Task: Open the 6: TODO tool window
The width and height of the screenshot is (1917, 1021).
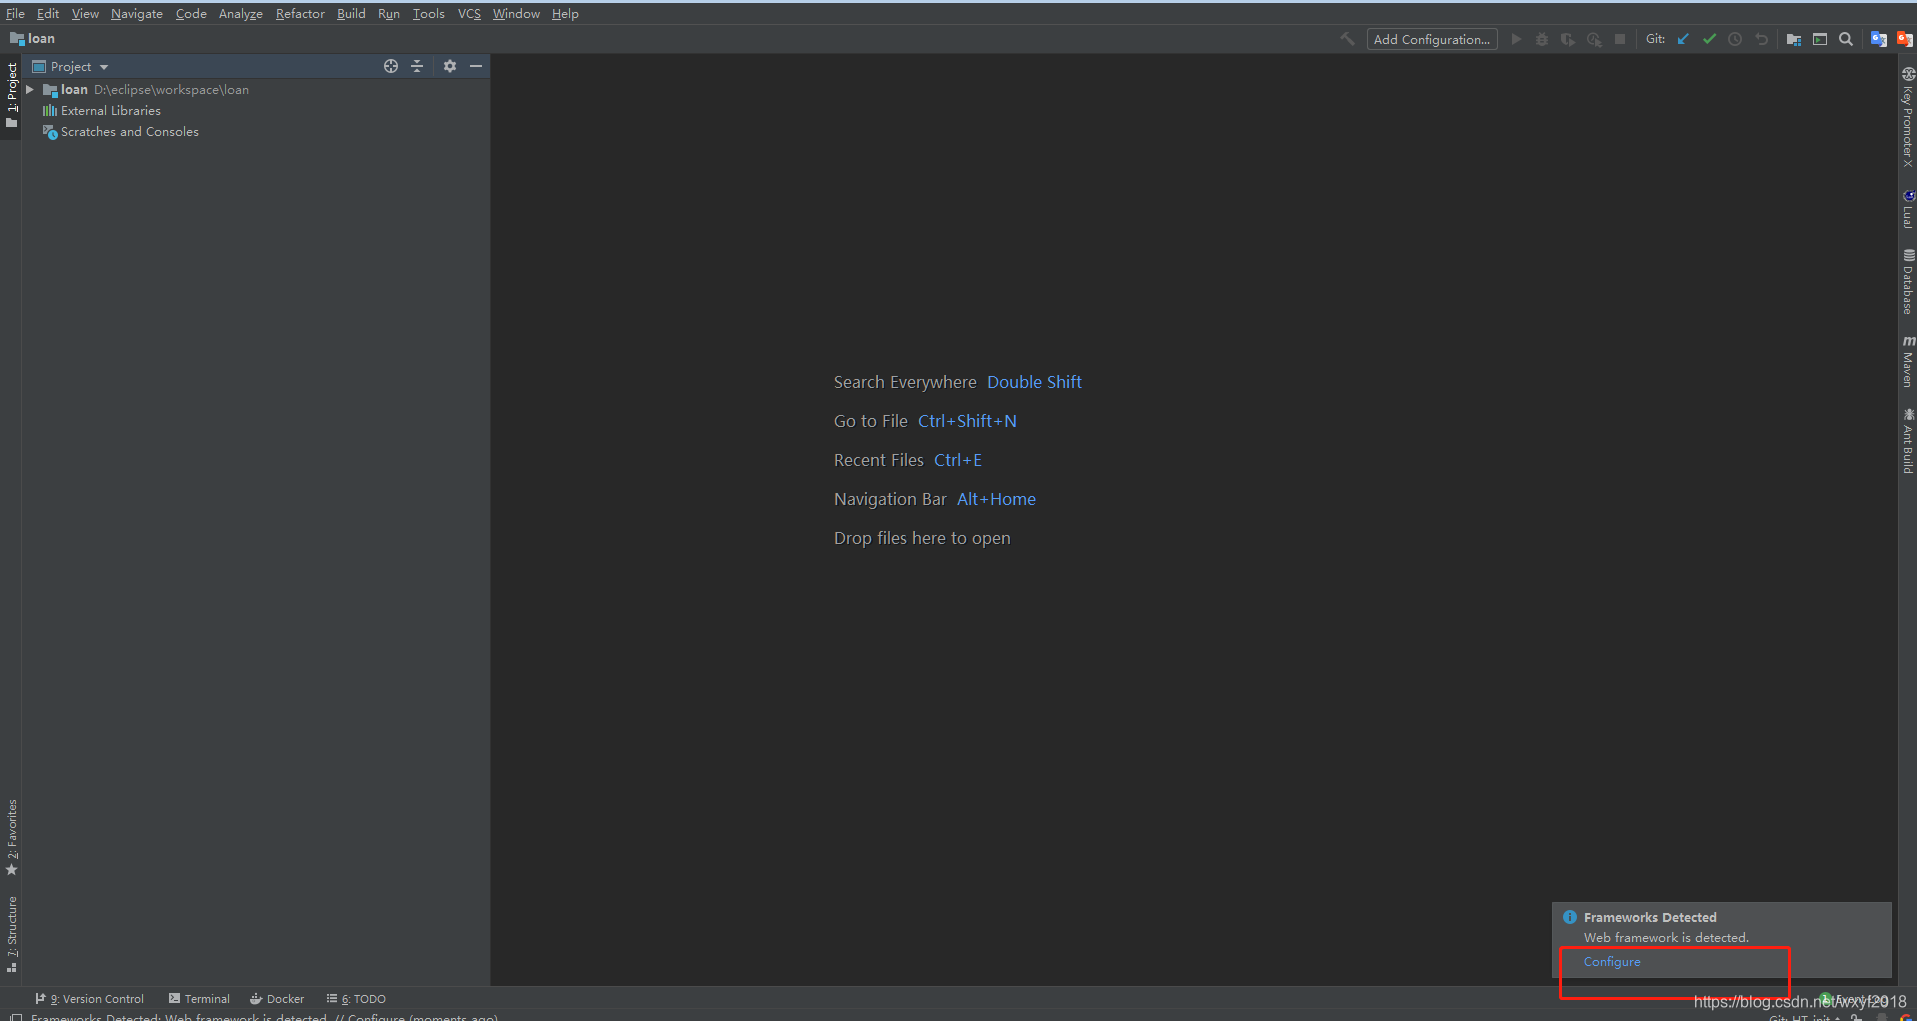Action: tap(356, 999)
